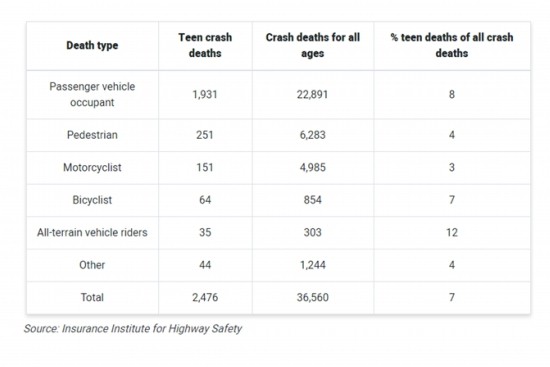The image size is (550, 367).
Task: Click the 12 percent cell for ATV riders
Action: click(452, 232)
